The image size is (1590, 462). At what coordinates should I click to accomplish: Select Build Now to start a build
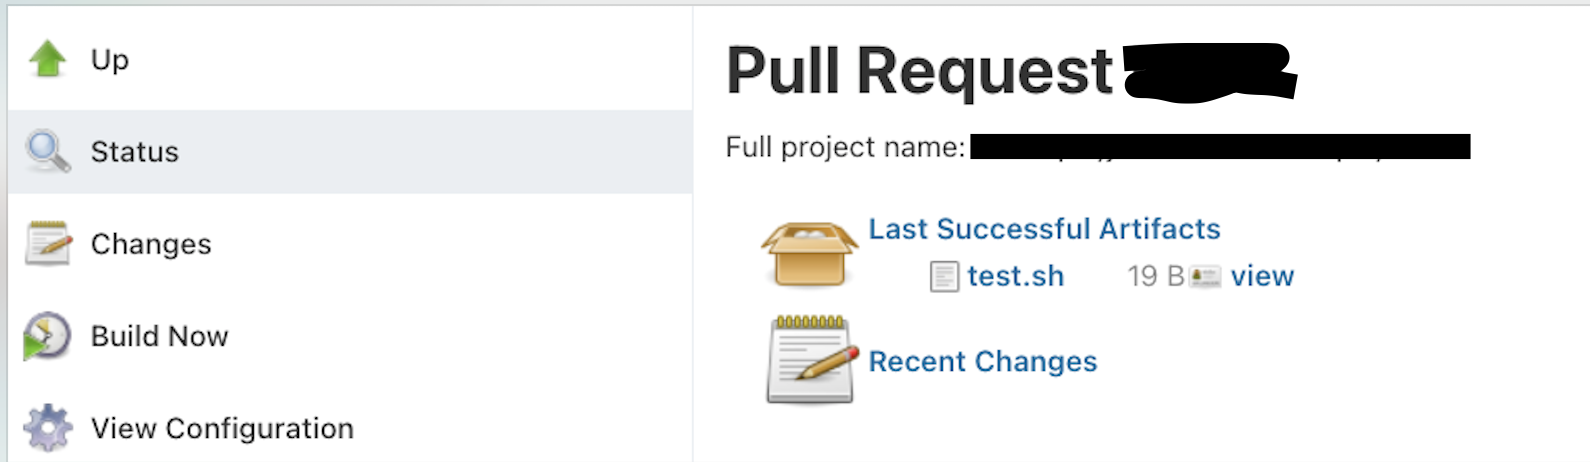(160, 336)
